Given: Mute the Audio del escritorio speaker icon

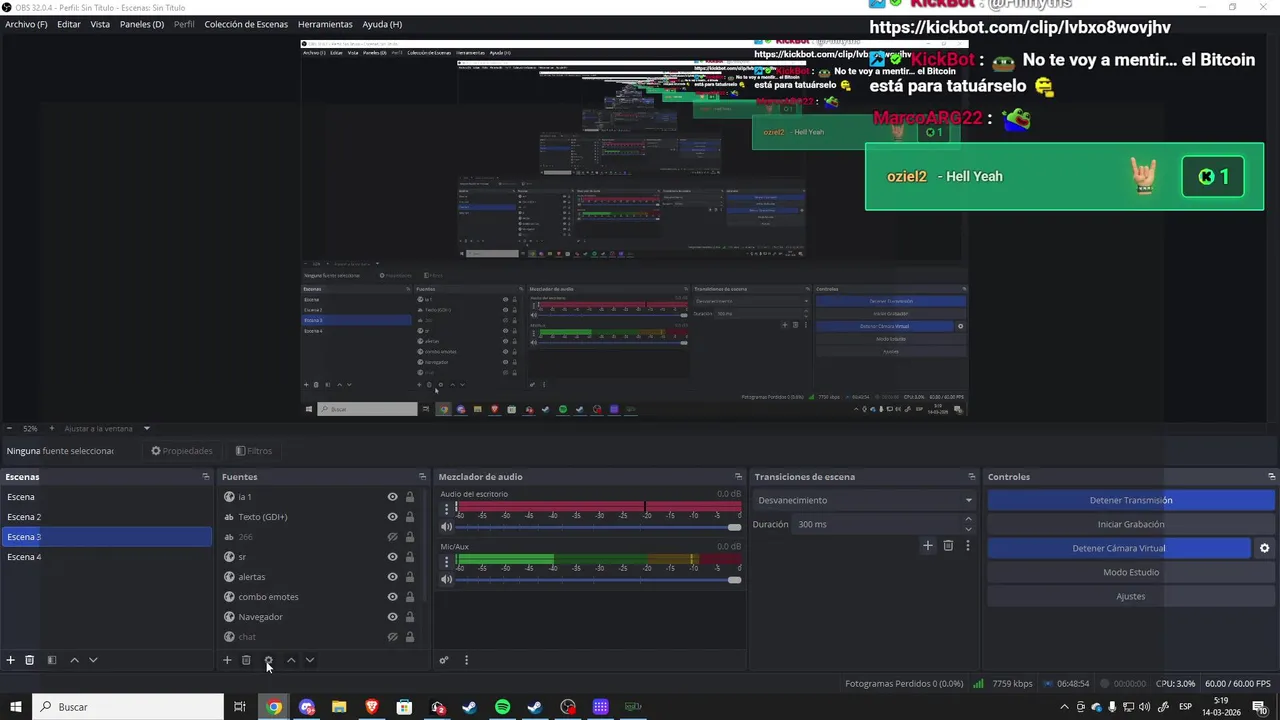Looking at the screenshot, I should pyautogui.click(x=447, y=527).
